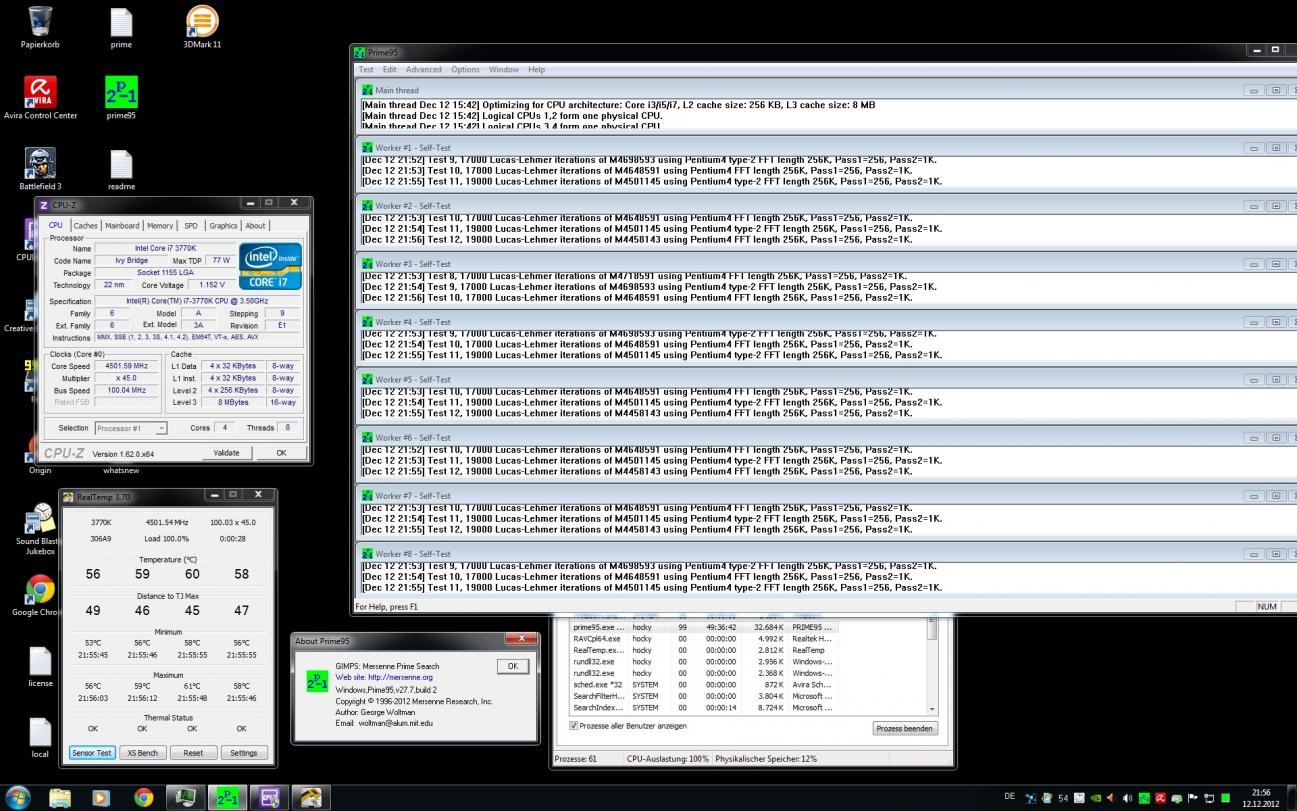Switch to the Mainboard tab in CPU-Z
The image size is (1297, 811).
click(122, 225)
